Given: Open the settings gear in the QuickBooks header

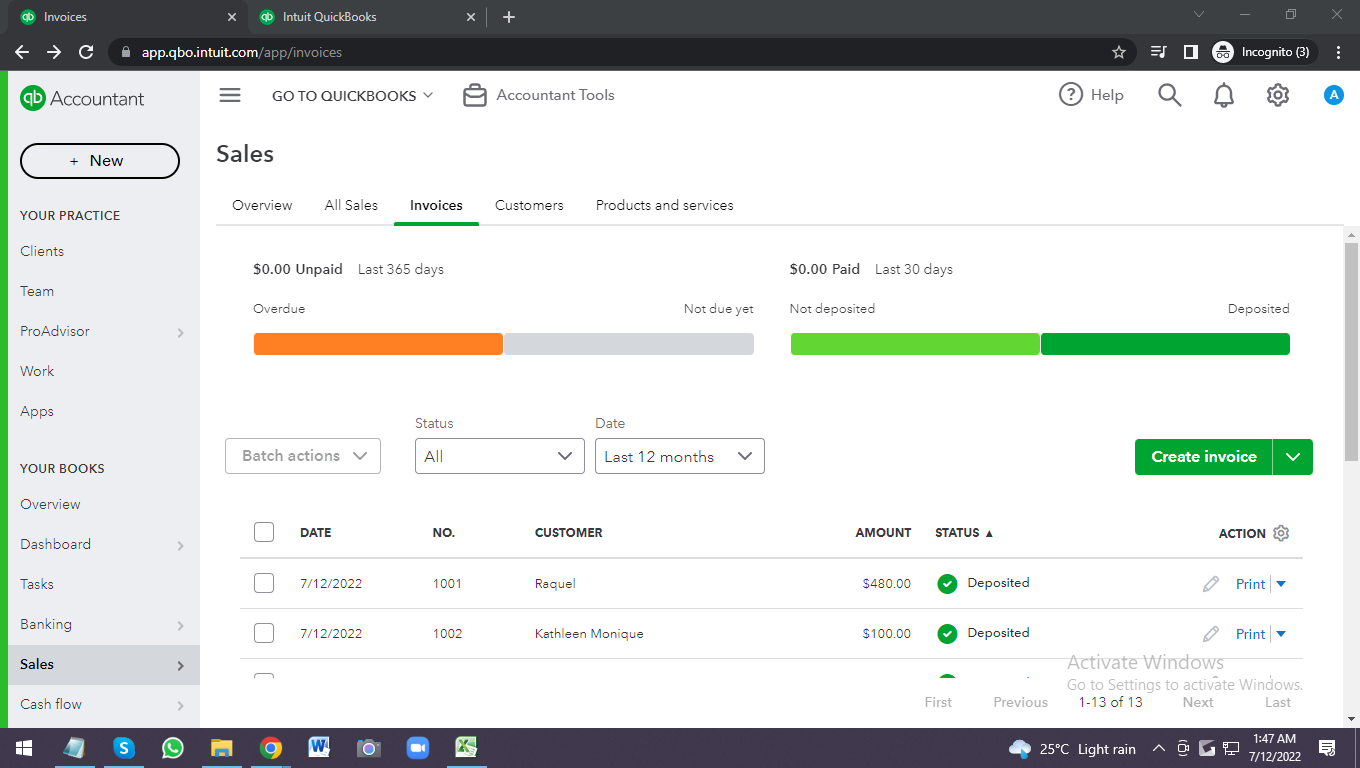Looking at the screenshot, I should 1278,95.
